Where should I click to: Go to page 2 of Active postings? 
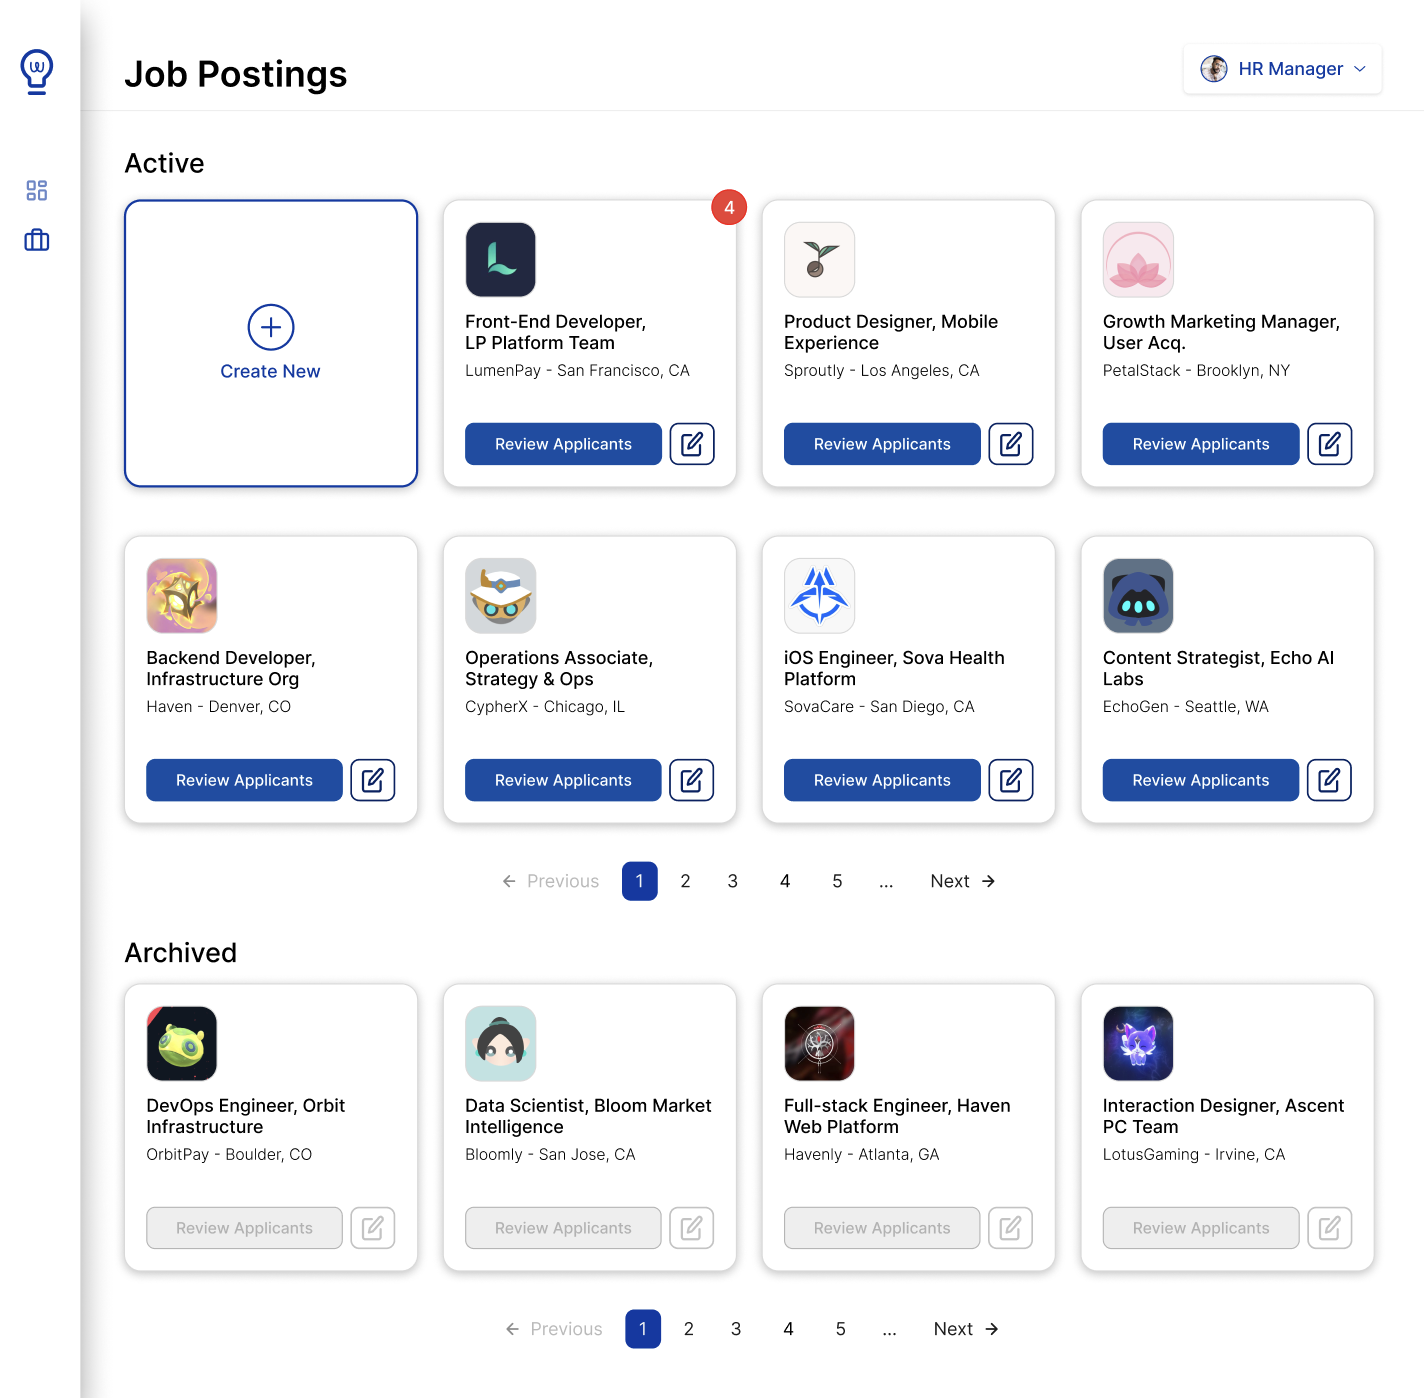[685, 881]
